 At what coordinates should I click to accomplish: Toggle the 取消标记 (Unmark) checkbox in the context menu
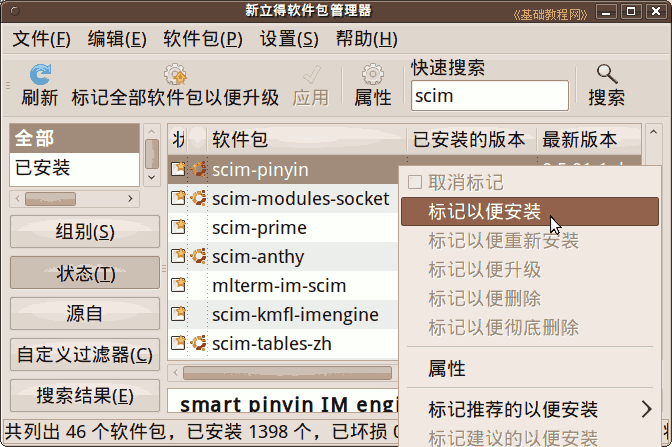(415, 182)
